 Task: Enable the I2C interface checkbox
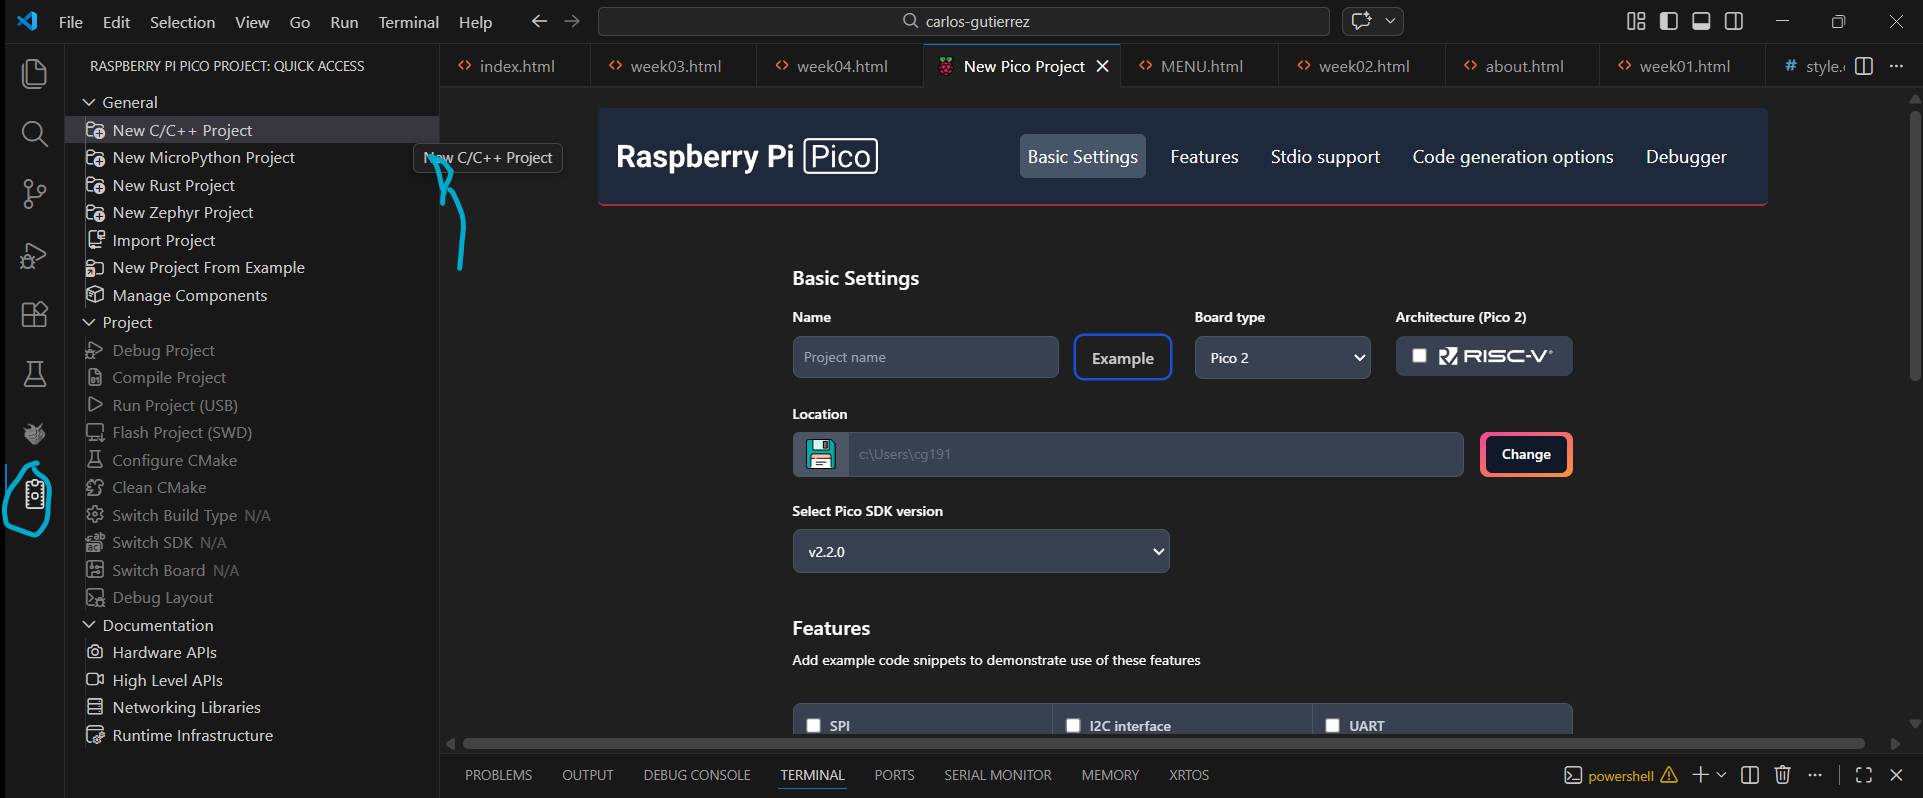[x=1073, y=726]
